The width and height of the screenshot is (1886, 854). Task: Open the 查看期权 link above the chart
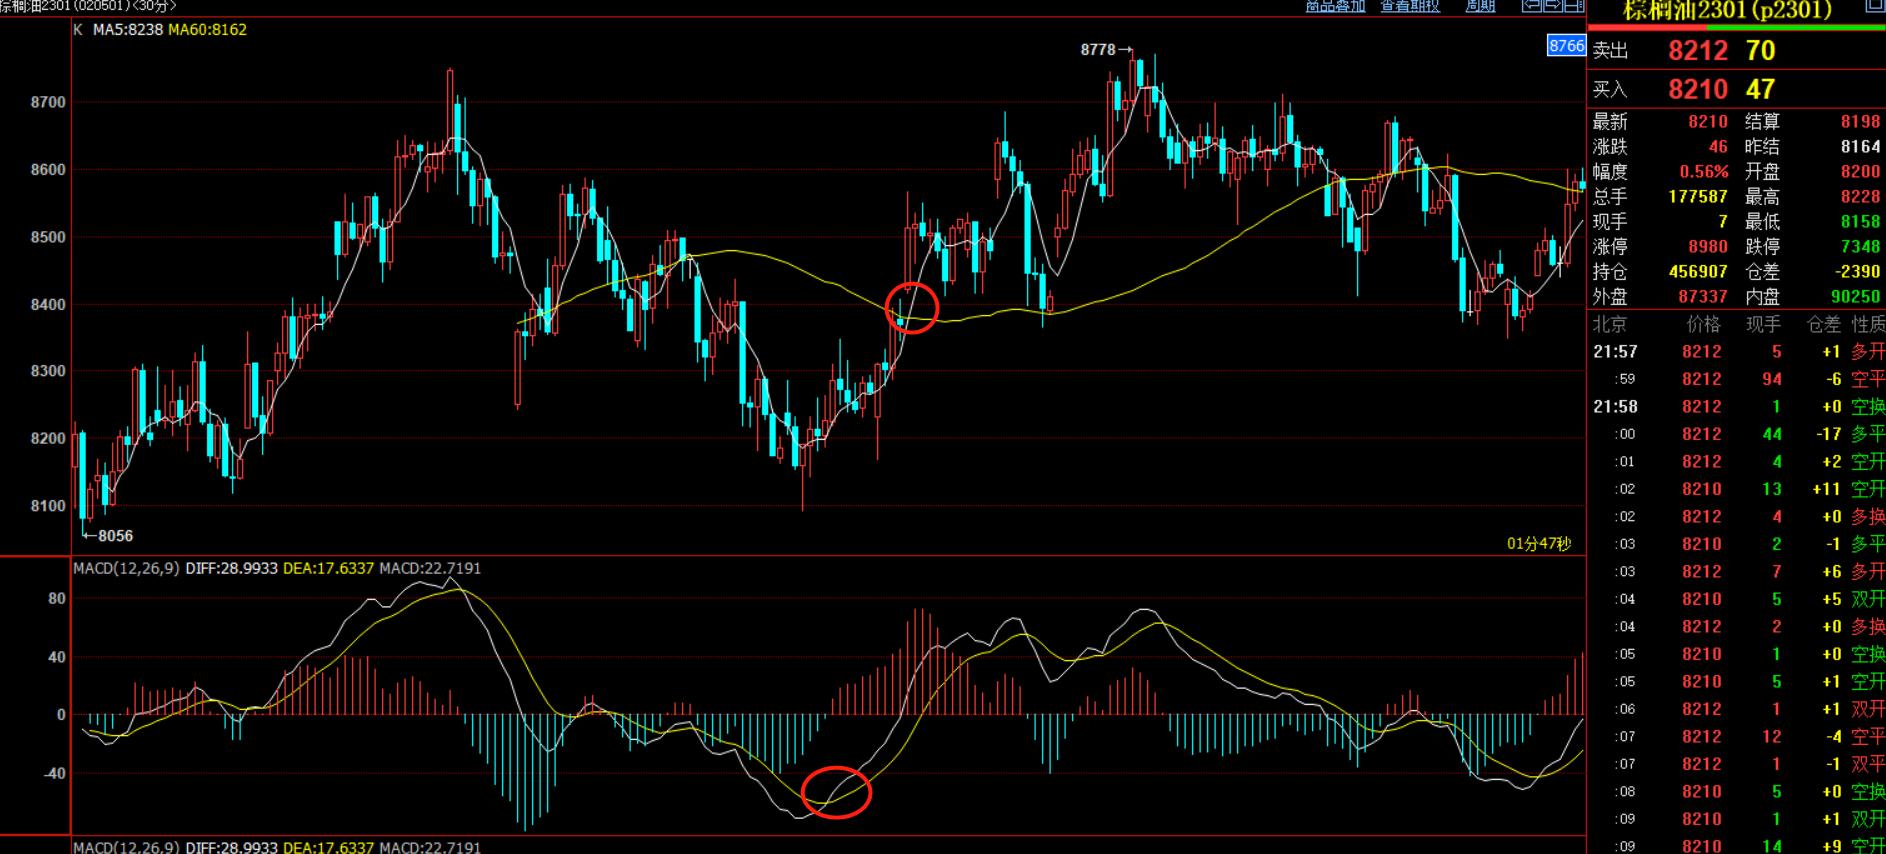1410,6
